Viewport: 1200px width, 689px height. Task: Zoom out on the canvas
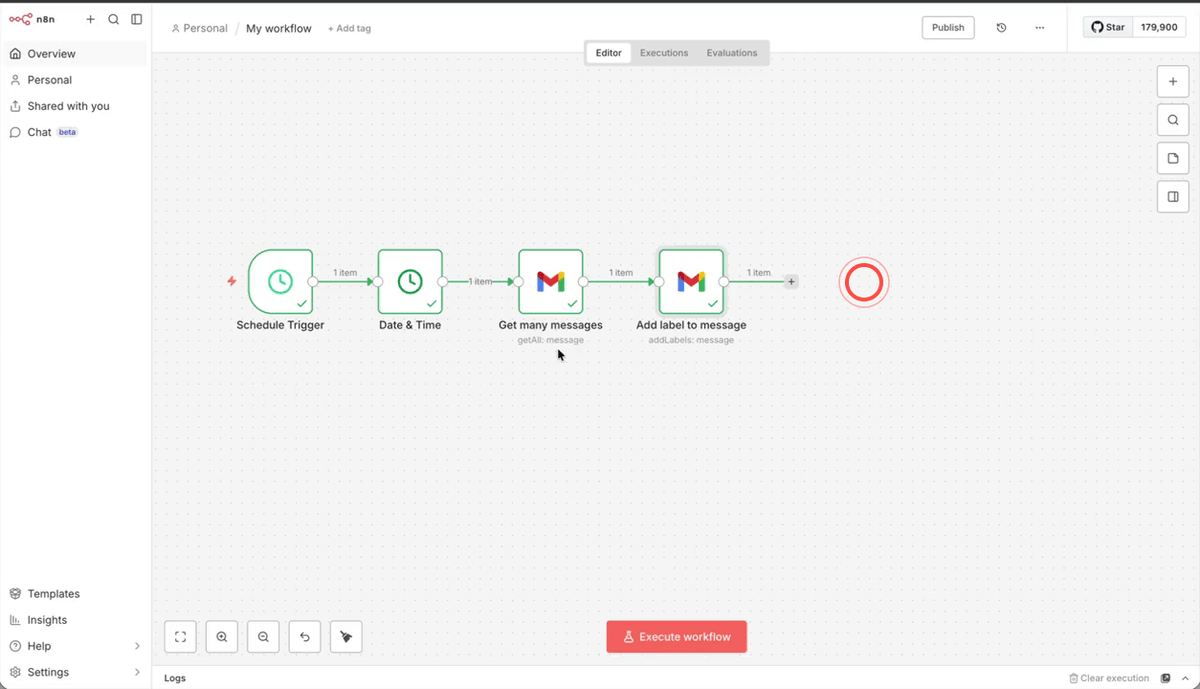[263, 637]
